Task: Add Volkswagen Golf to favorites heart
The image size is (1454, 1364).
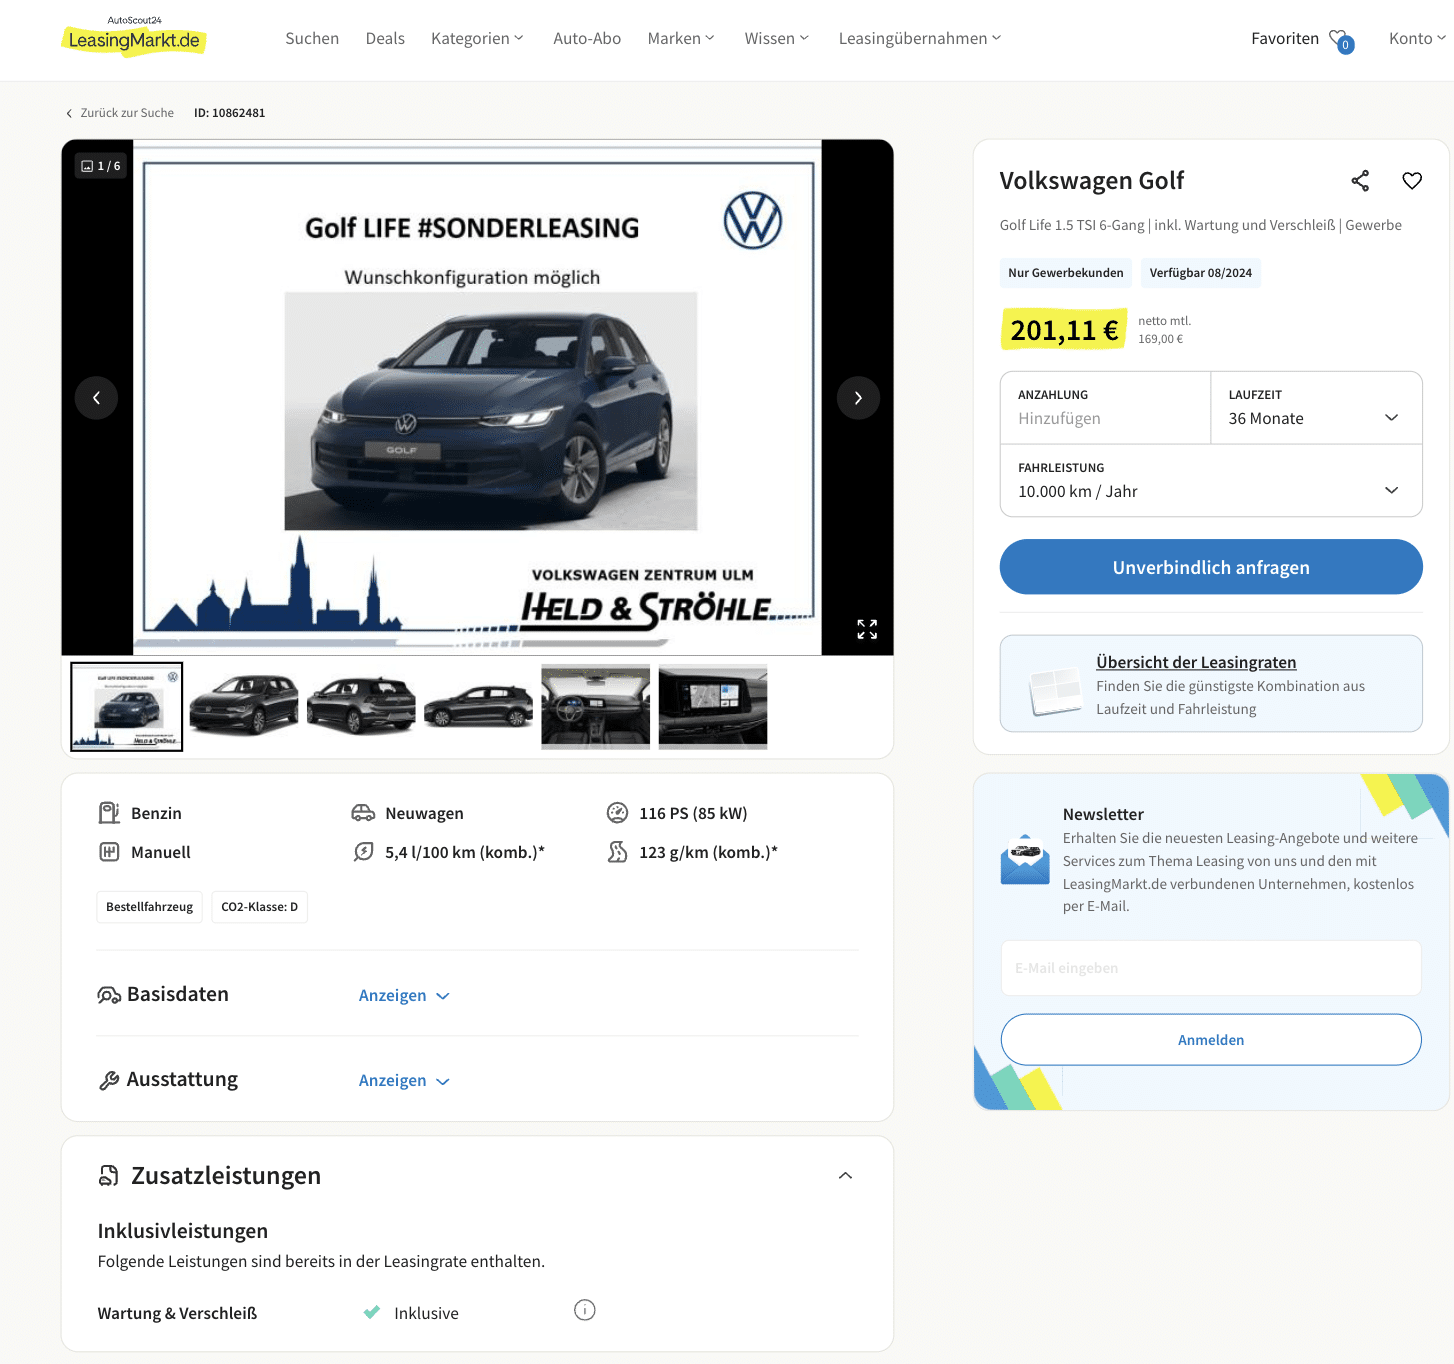Action: 1412,181
